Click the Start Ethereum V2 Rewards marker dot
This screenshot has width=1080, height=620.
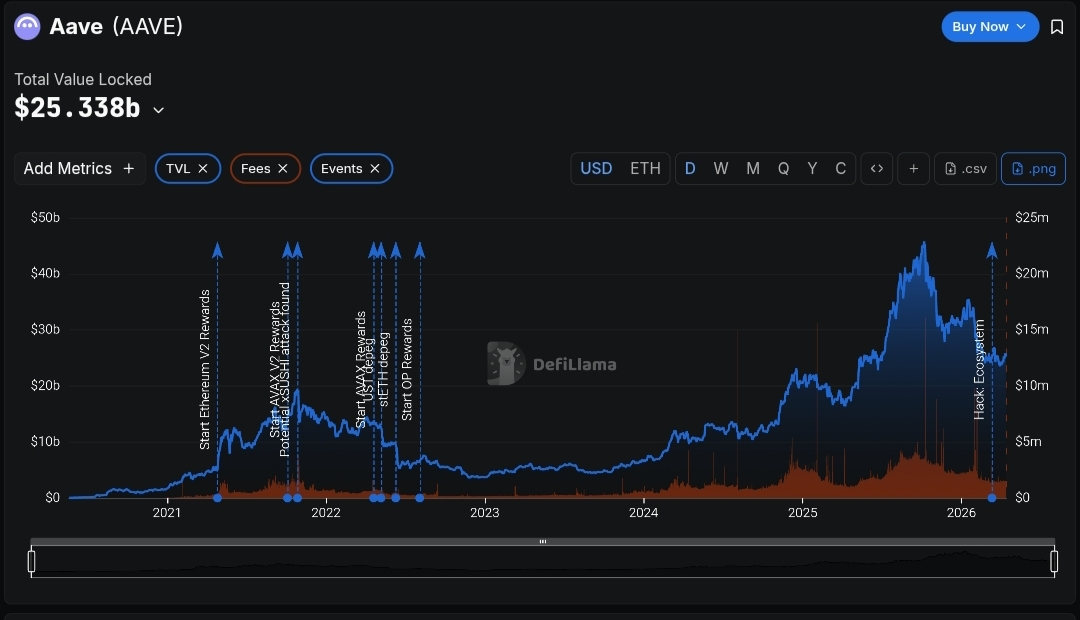click(x=218, y=497)
